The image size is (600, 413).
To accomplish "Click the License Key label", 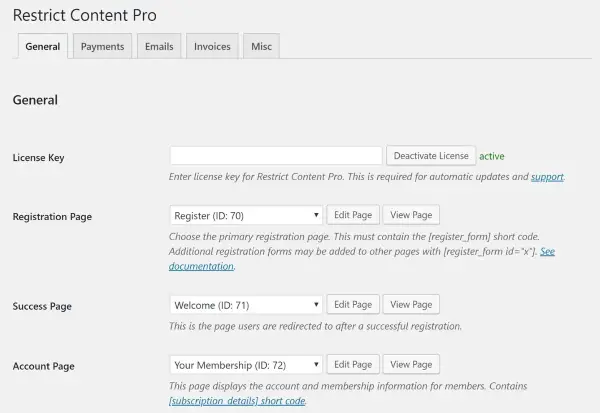I will pyautogui.click(x=38, y=158).
